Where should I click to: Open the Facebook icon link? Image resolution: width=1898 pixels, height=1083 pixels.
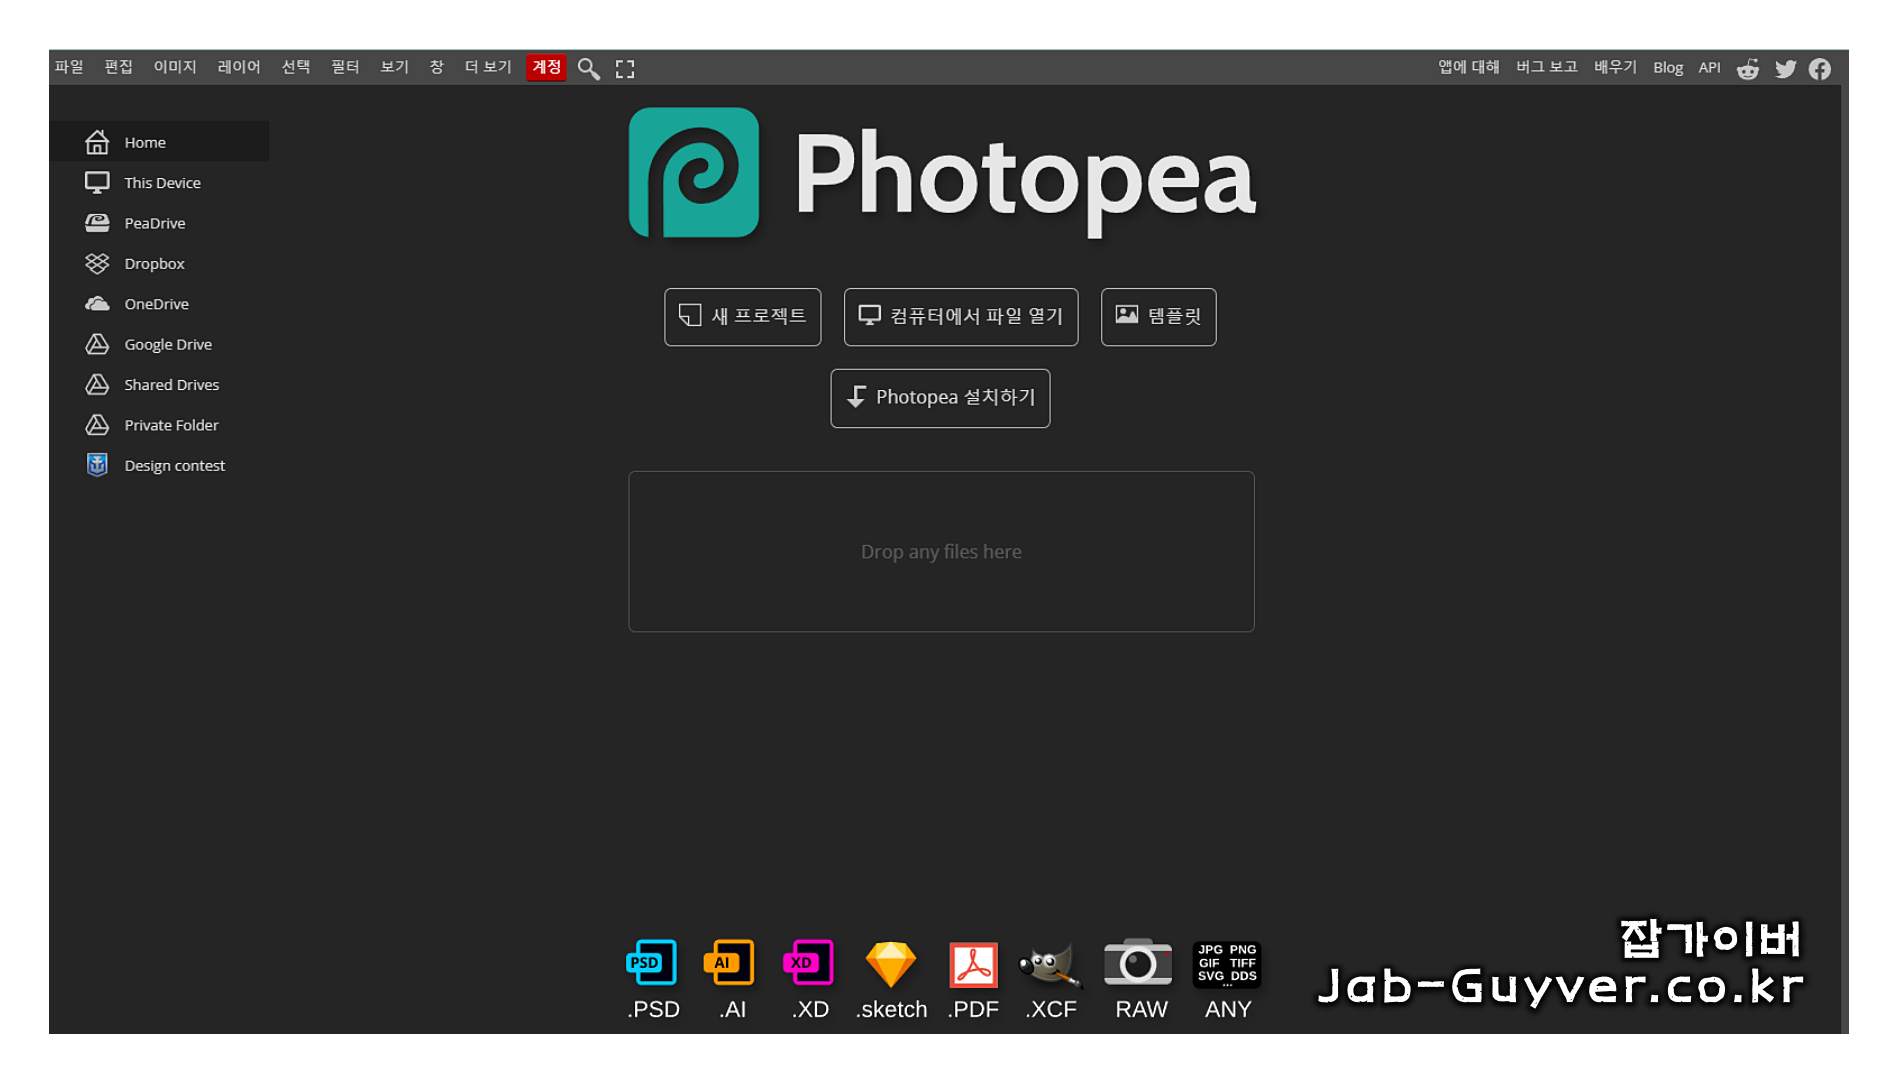pos(1820,68)
